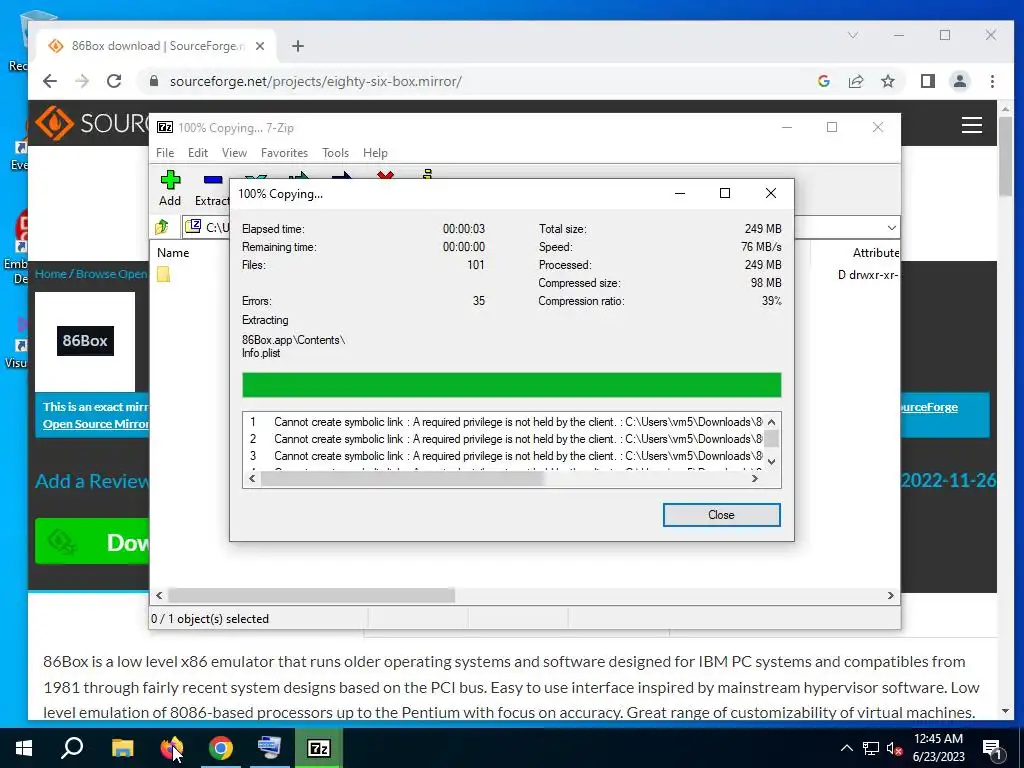Viewport: 1024px width, 768px height.
Task: Click the Google icon in the address bar
Action: click(824, 81)
